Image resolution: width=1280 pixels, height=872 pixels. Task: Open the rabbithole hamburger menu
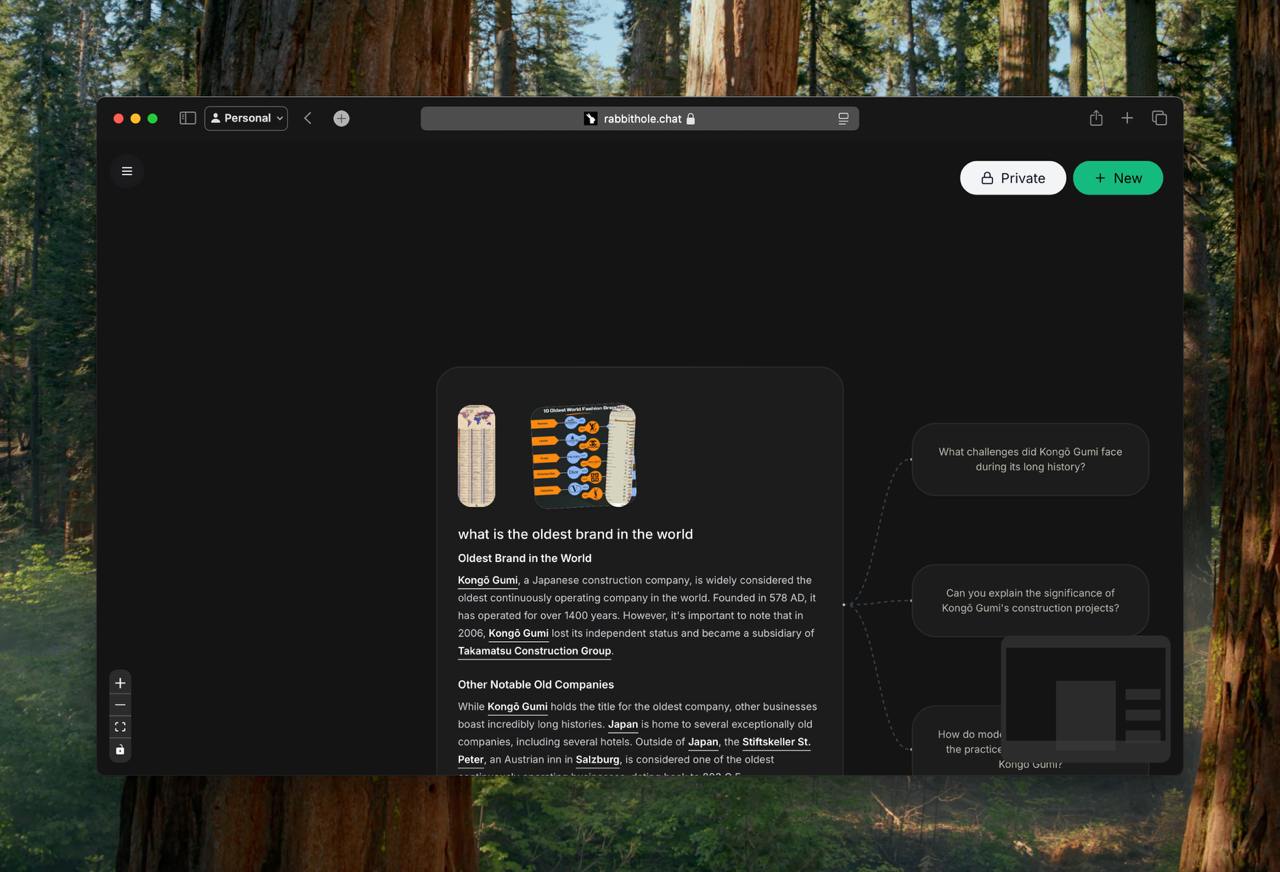pyautogui.click(x=127, y=171)
